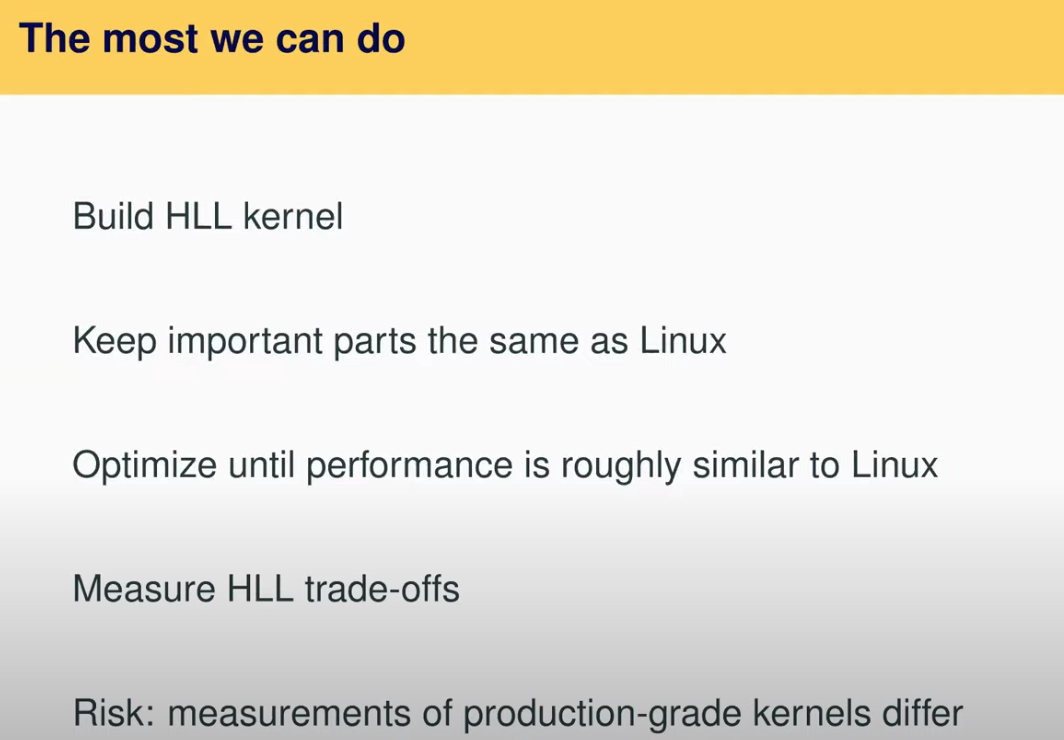The width and height of the screenshot is (1064, 740).
Task: Click the "Risk:" label text
Action: pyautogui.click(x=115, y=714)
